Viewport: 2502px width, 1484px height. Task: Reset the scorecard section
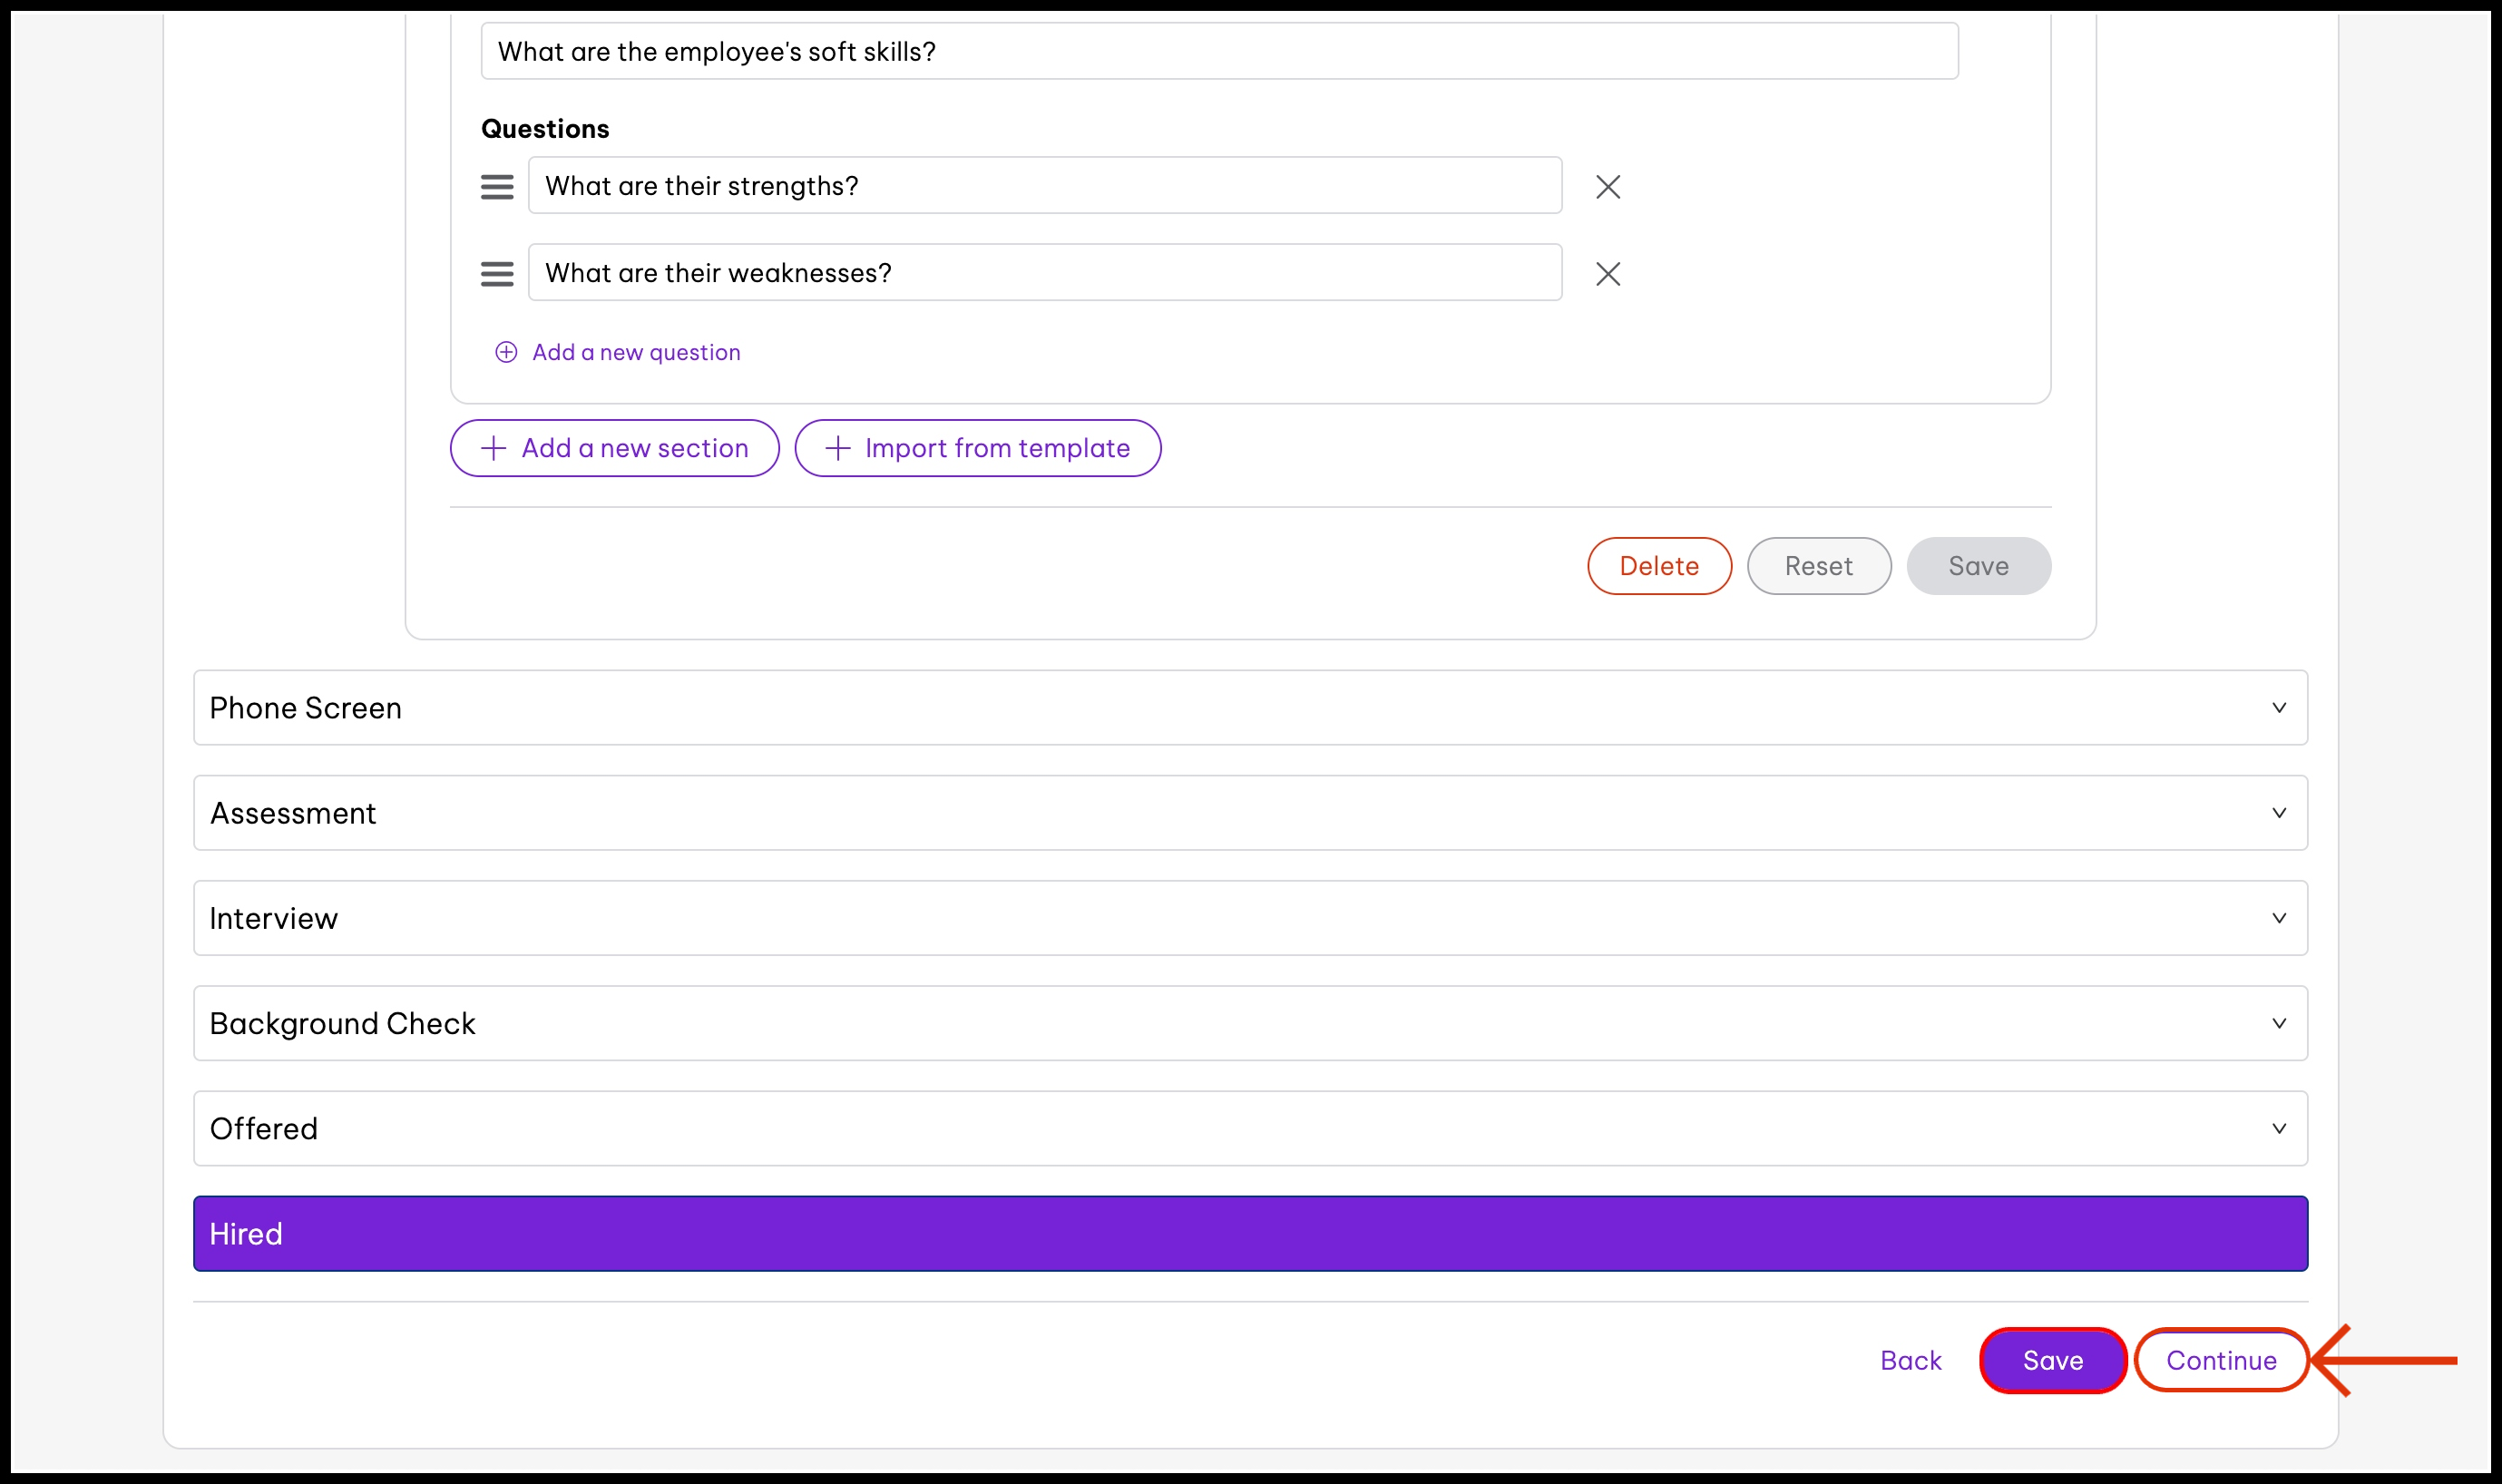[1818, 566]
